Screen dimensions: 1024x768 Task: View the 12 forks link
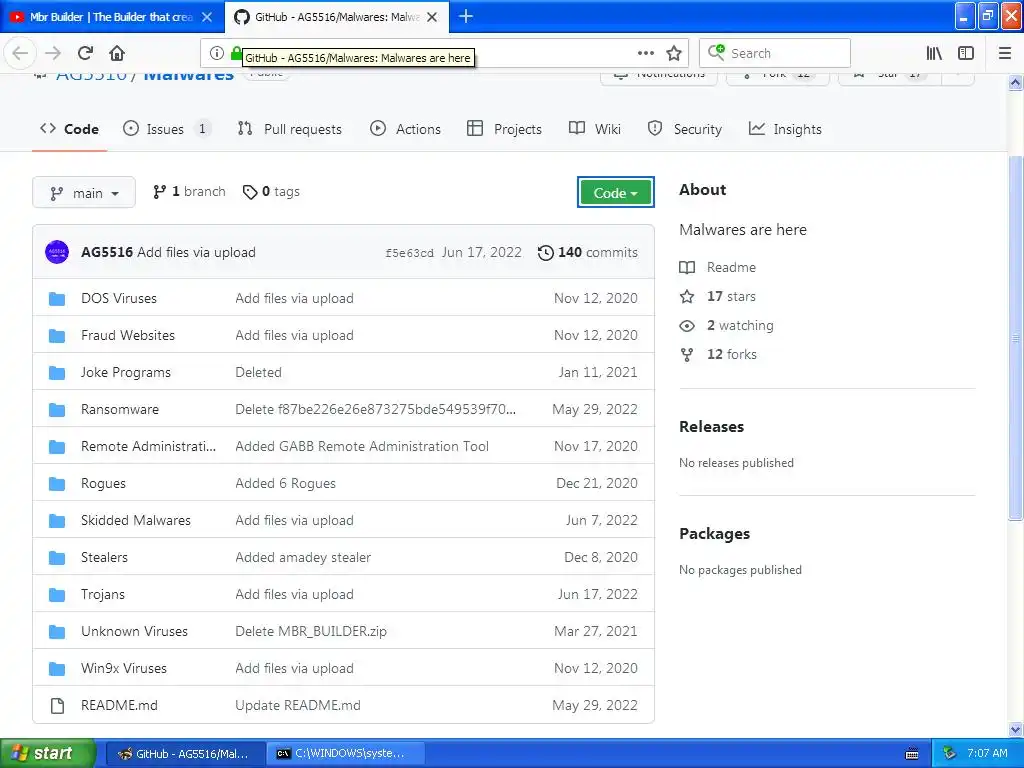[x=718, y=354]
